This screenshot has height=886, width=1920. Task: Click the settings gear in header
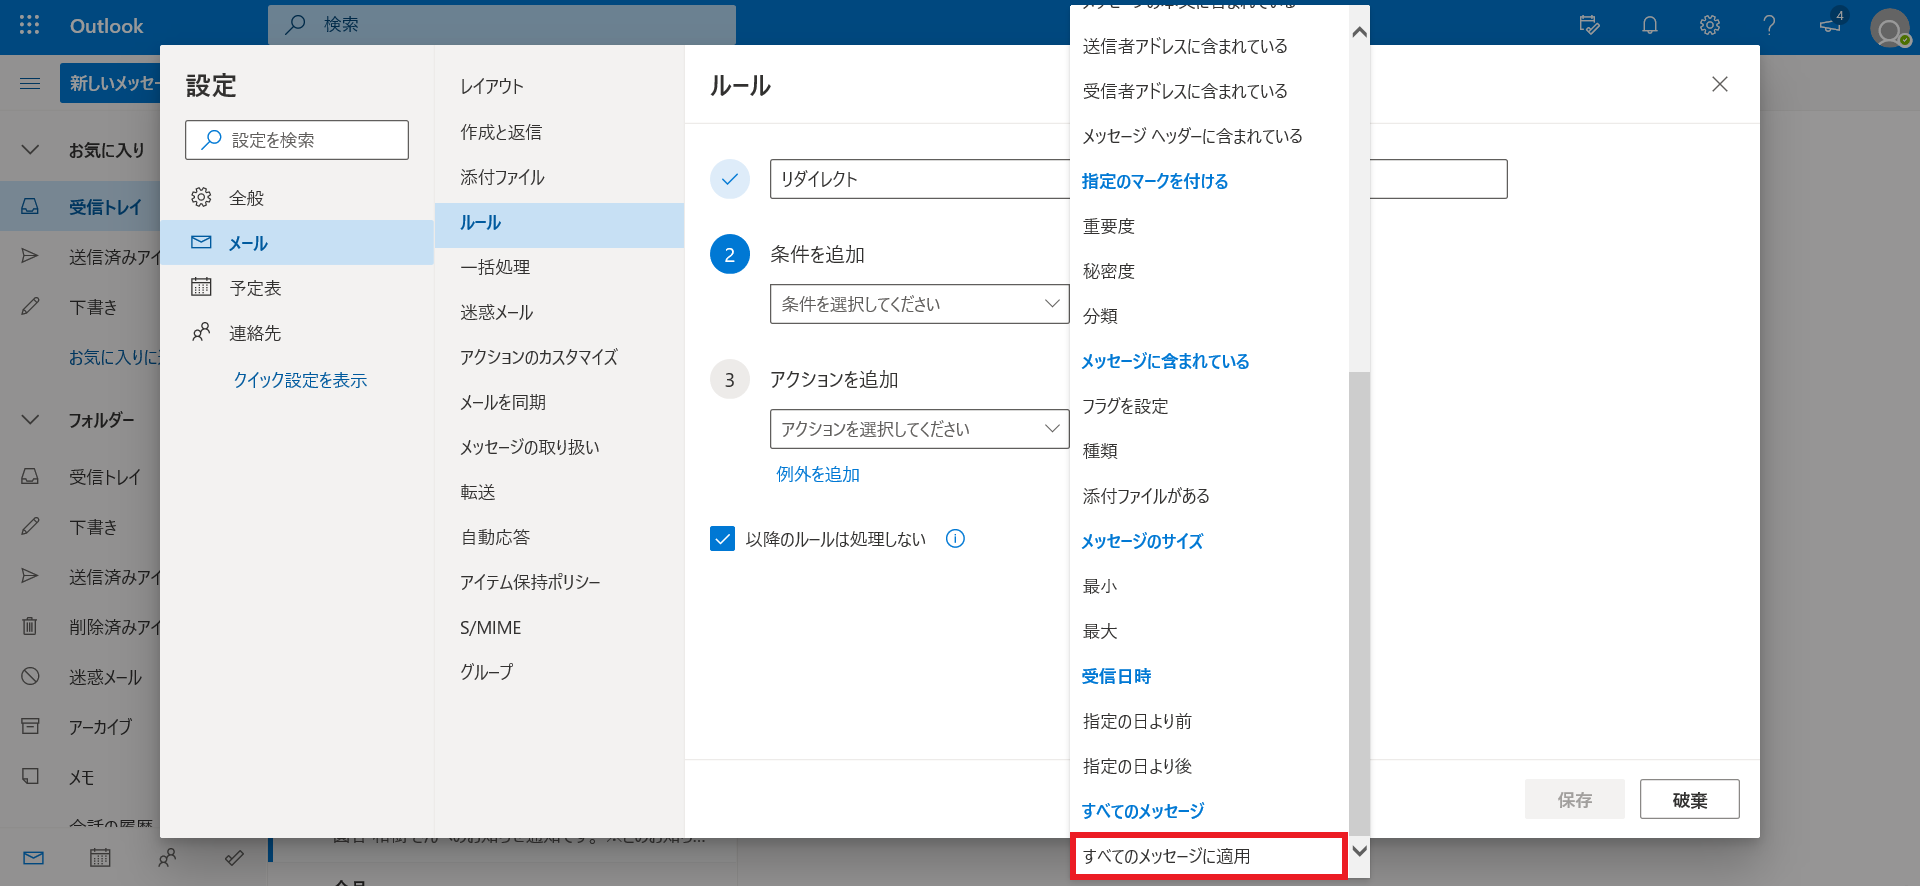click(1709, 25)
